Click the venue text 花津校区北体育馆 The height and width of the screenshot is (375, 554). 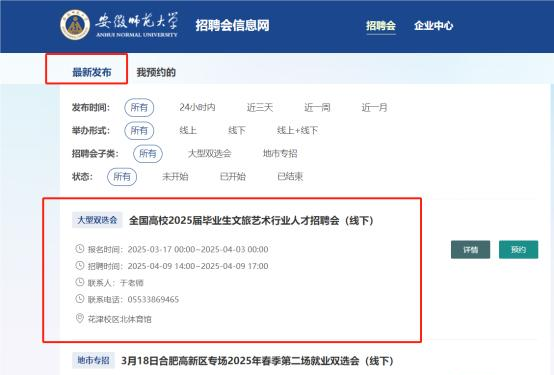119,319
